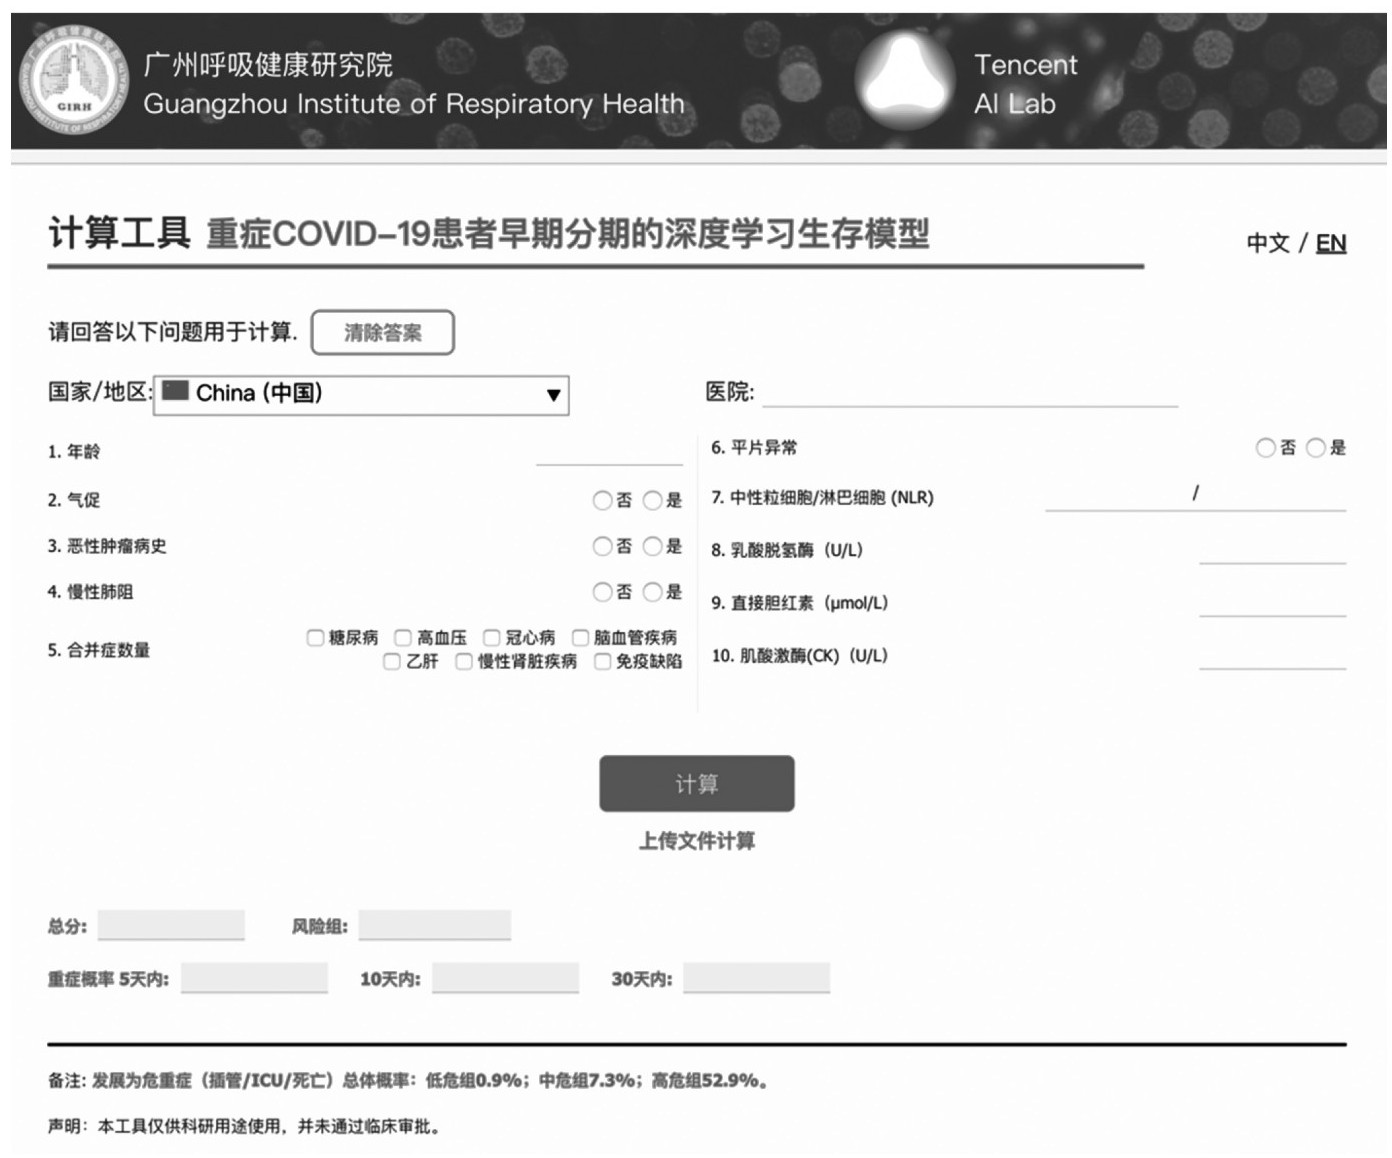Click the 5天内 probability output box
This screenshot has width=1392, height=1158.
[x=254, y=978]
